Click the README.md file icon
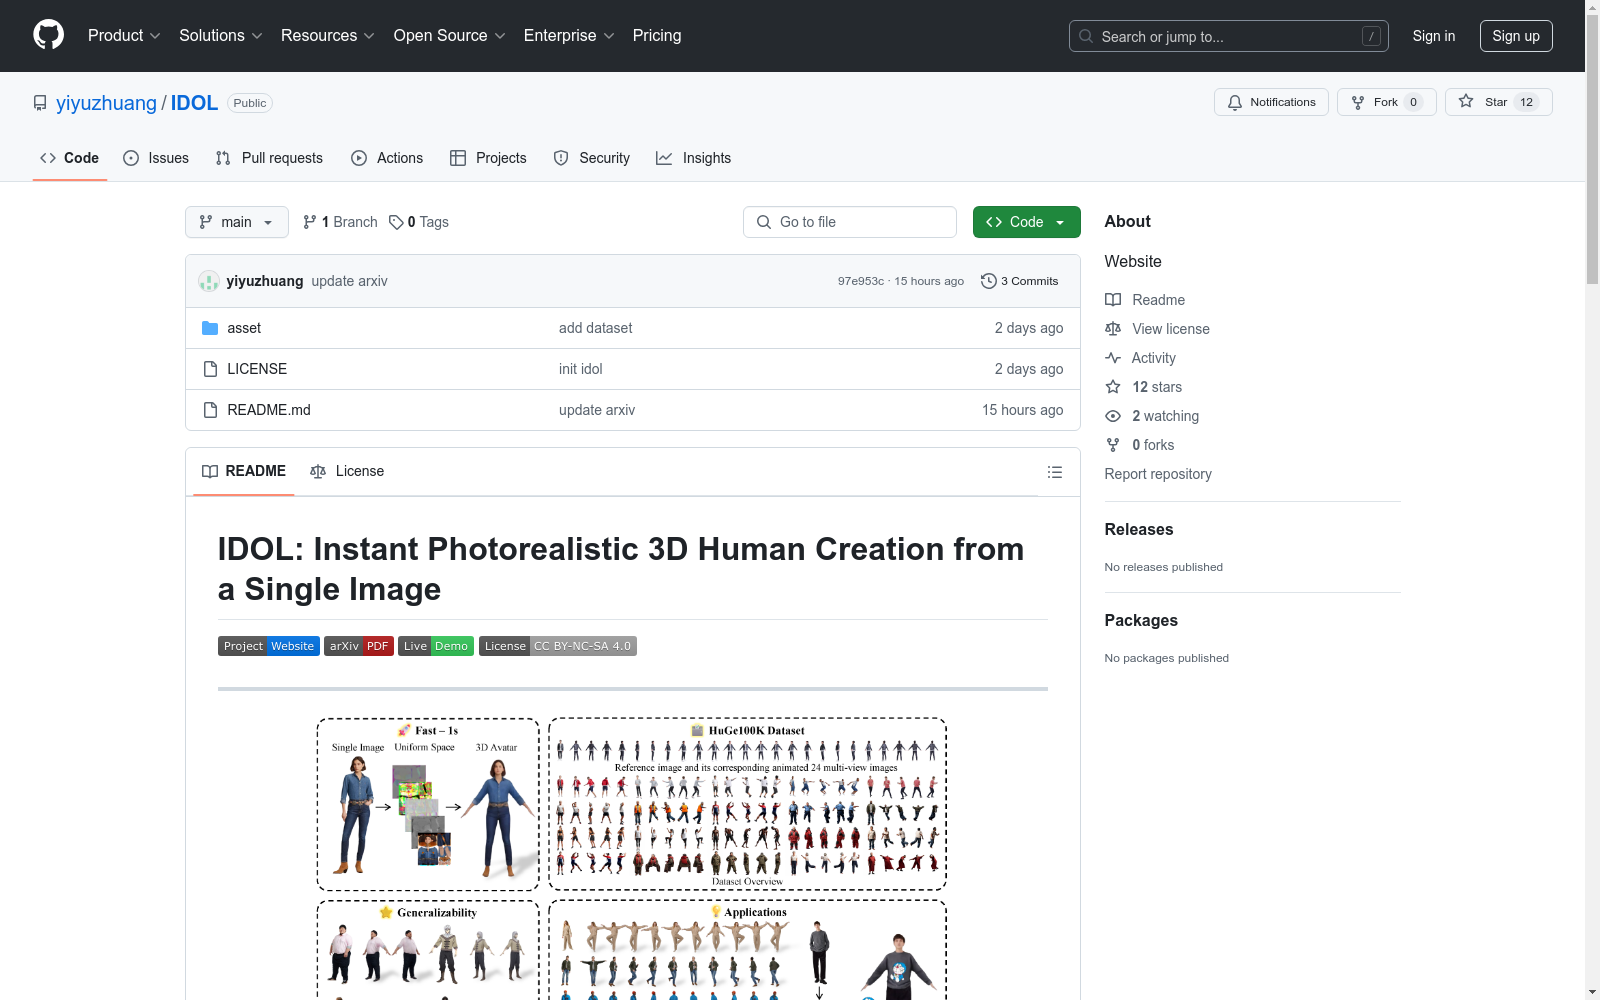 (x=210, y=410)
